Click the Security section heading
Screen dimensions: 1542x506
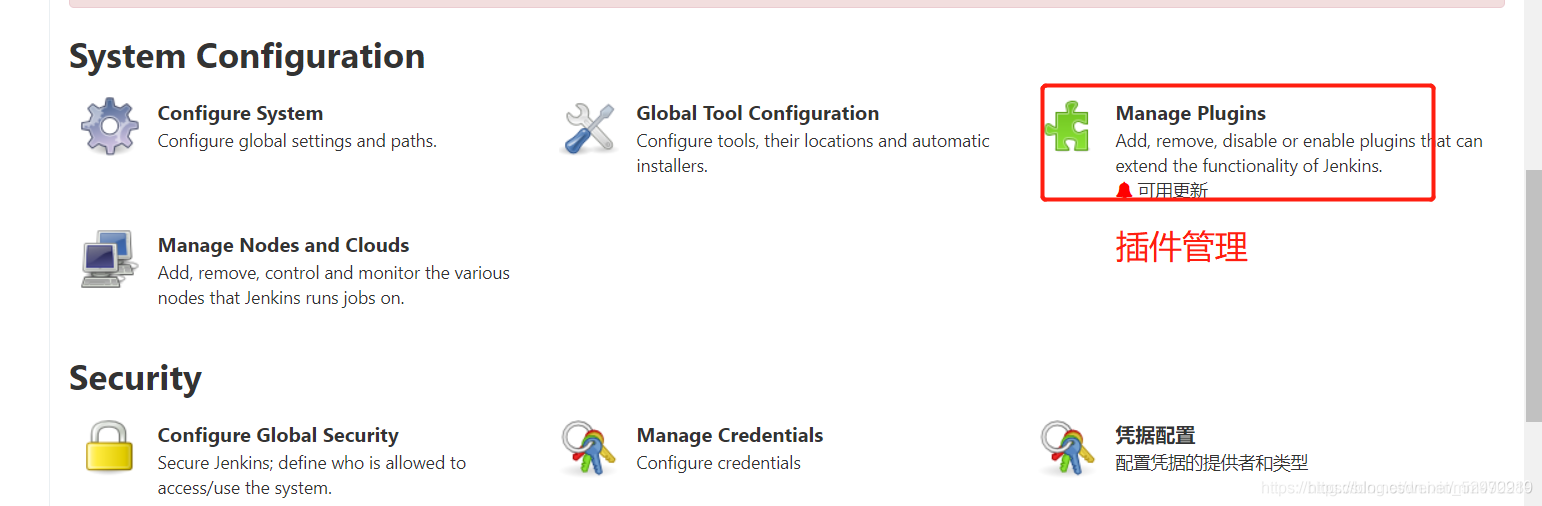click(x=135, y=378)
